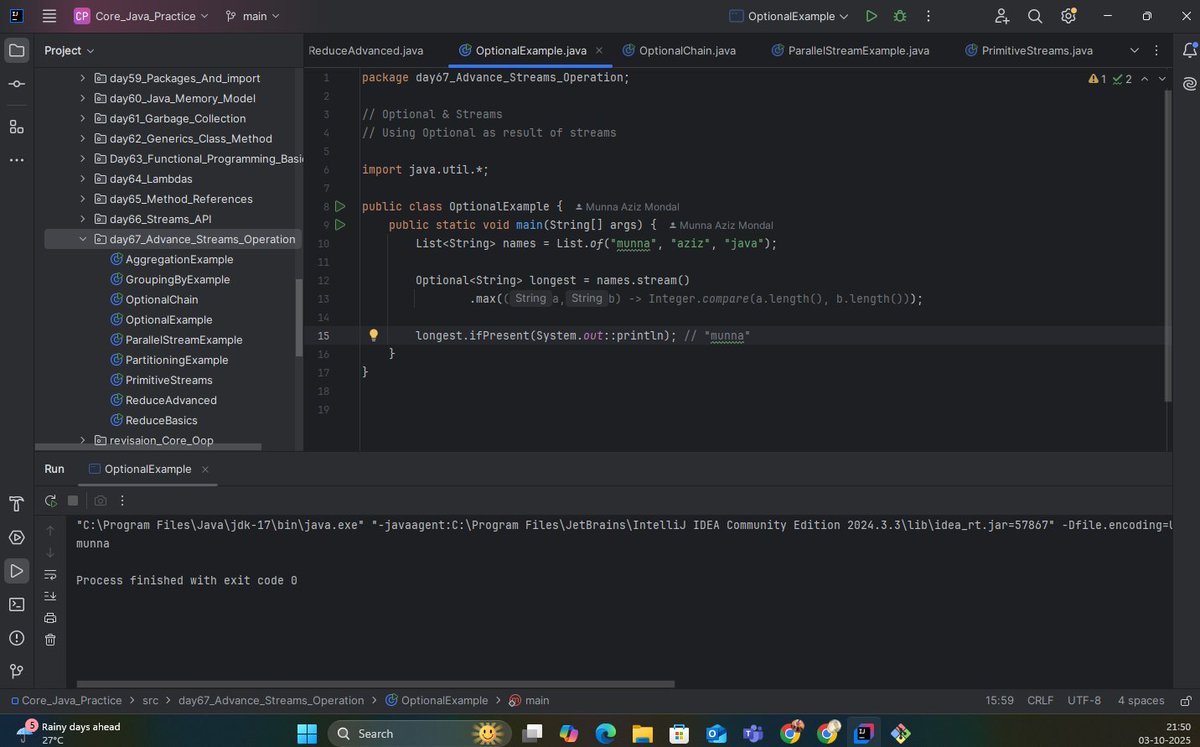Open the Run tool window icon

[16, 571]
